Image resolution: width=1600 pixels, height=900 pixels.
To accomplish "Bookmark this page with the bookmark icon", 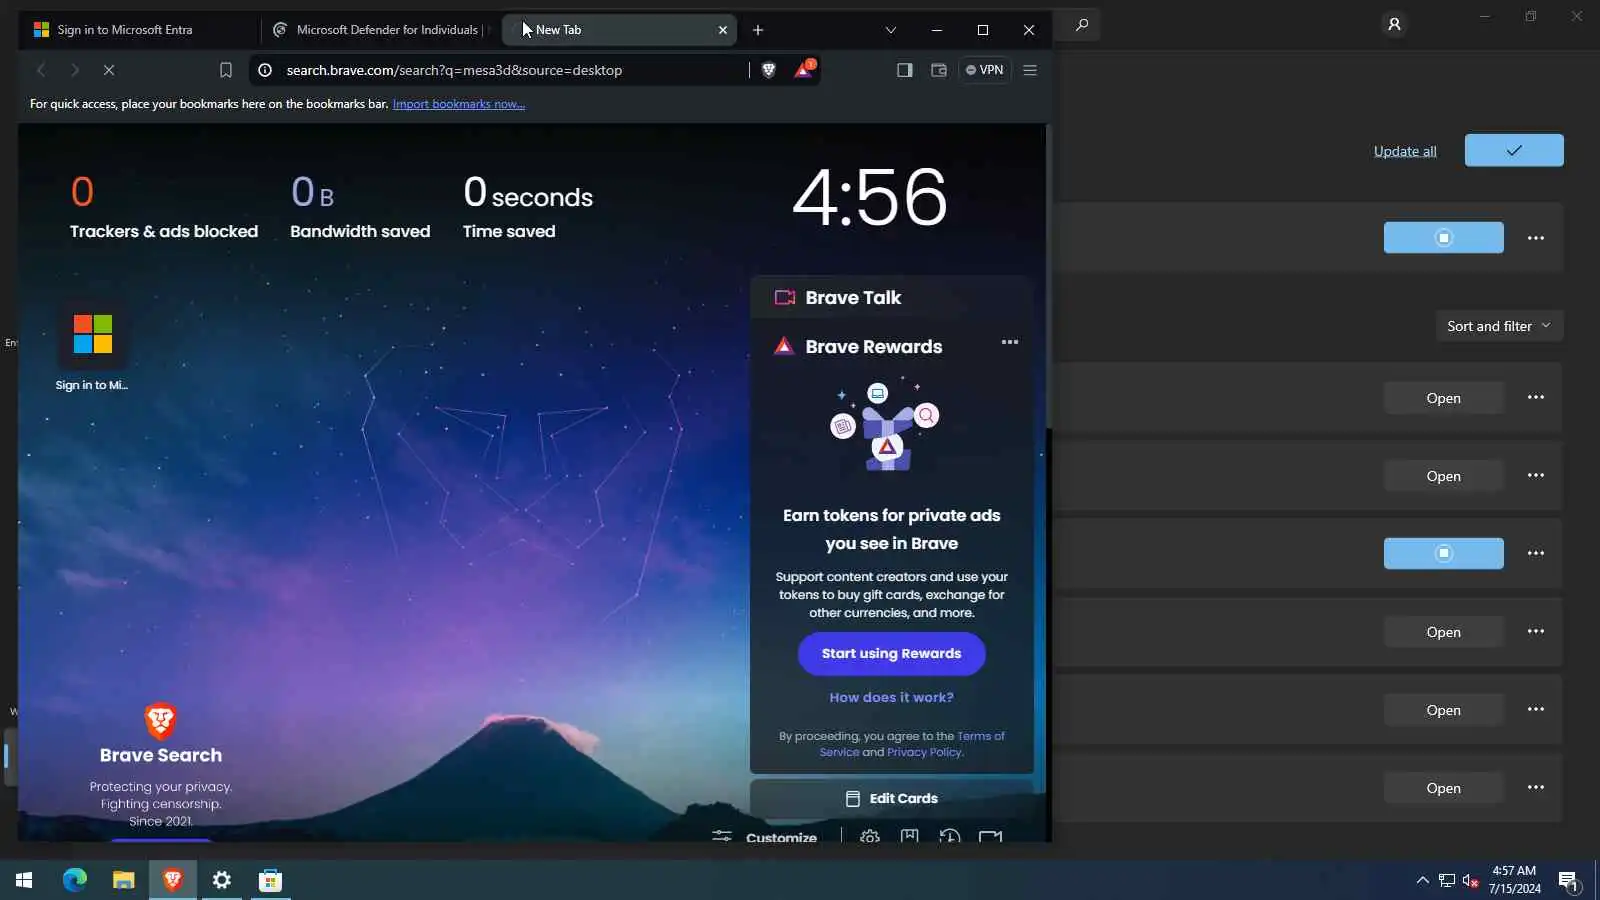I will coord(226,70).
